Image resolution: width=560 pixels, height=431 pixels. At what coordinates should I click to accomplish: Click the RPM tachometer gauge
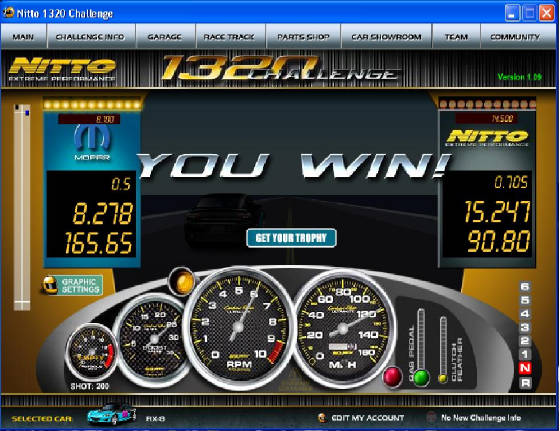pos(239,328)
